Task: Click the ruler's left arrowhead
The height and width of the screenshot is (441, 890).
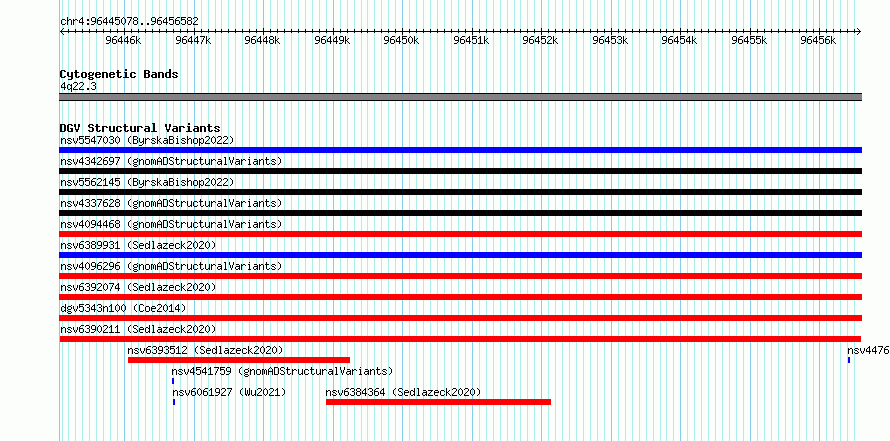Action: (62, 31)
